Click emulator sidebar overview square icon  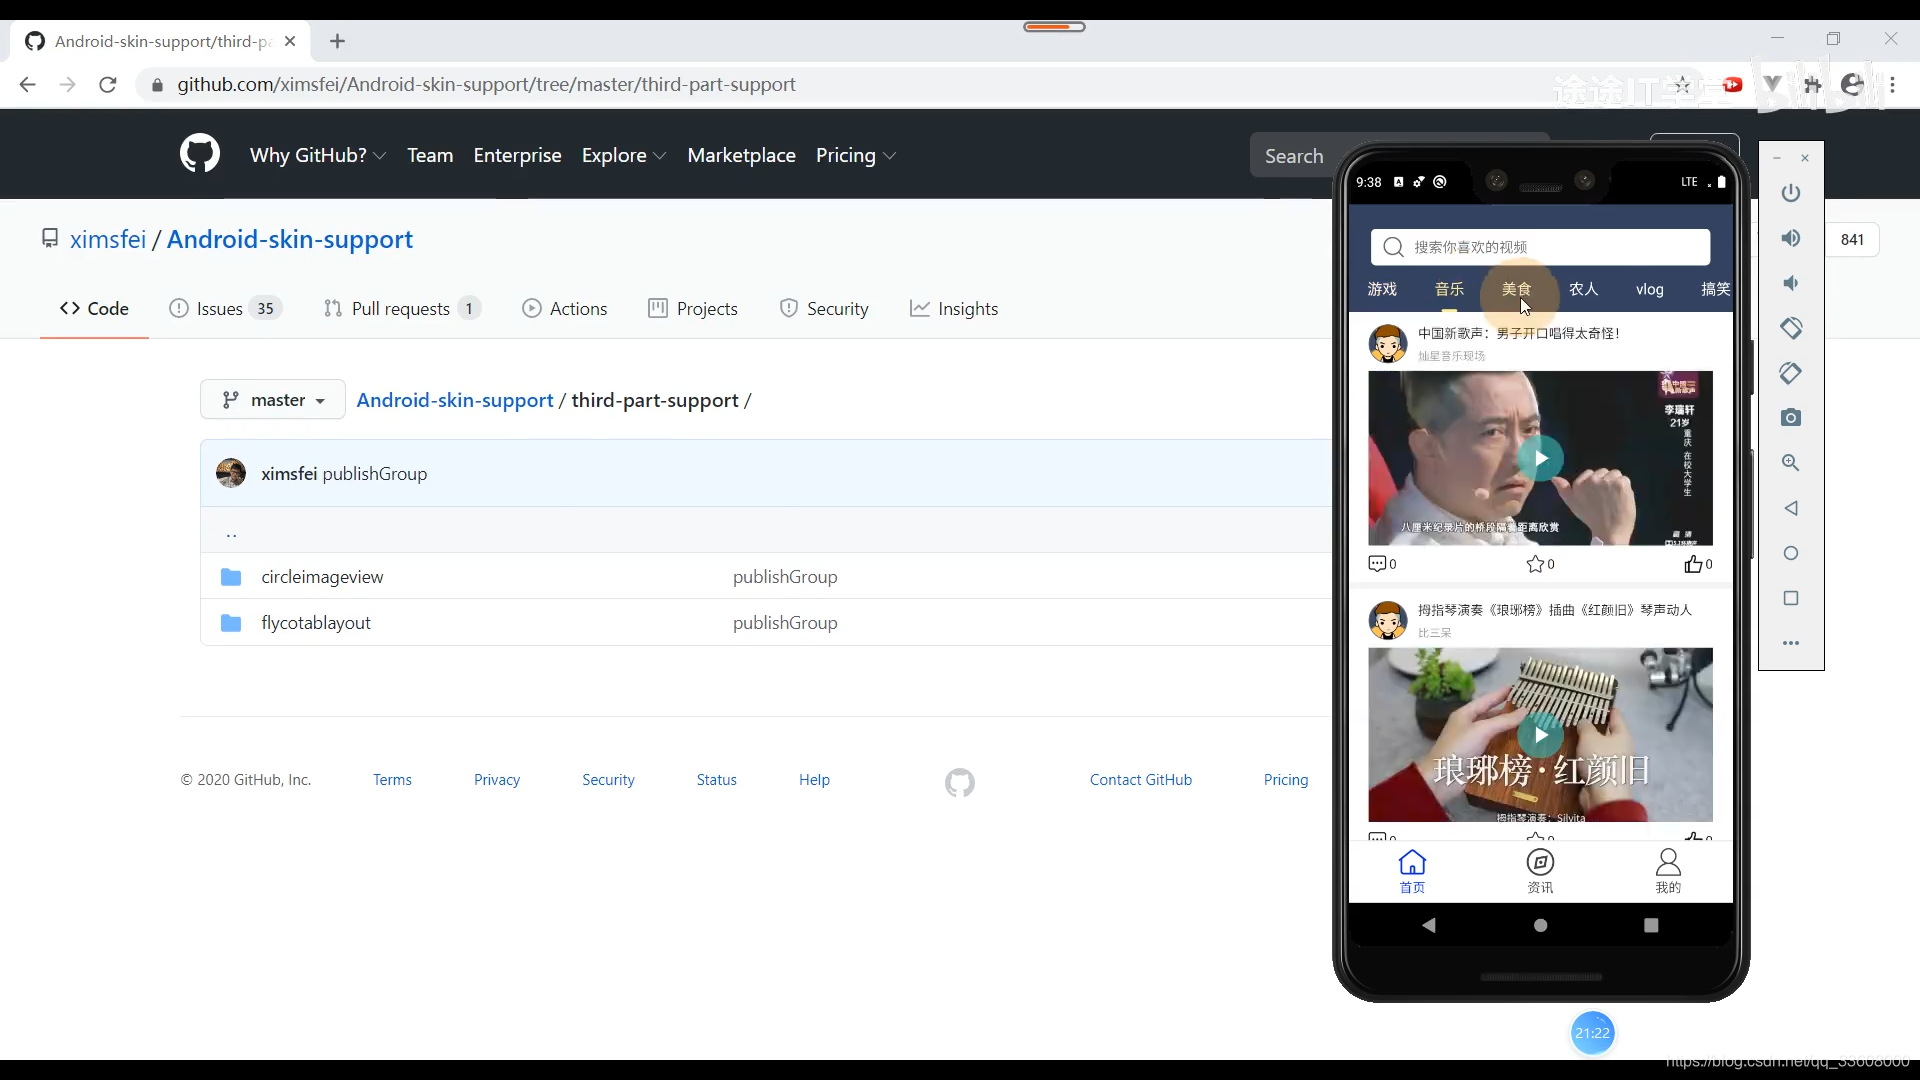pyautogui.click(x=1791, y=598)
